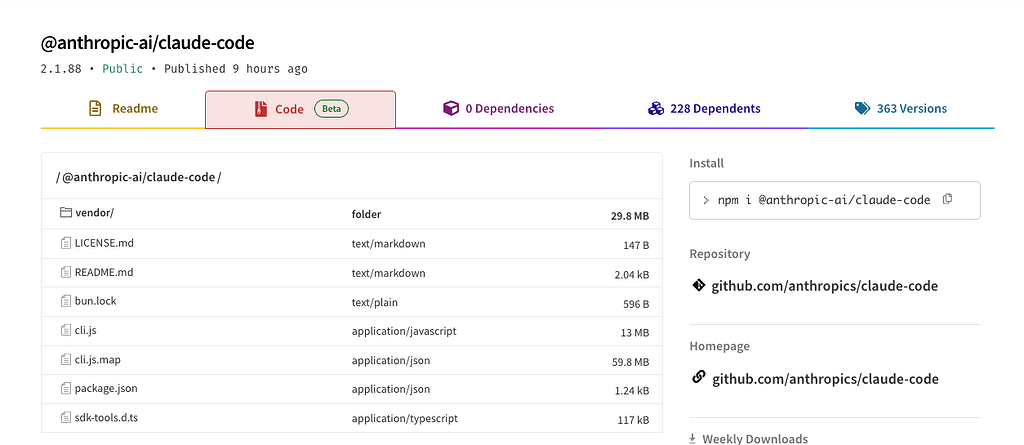Open the Readme tab

click(x=123, y=108)
